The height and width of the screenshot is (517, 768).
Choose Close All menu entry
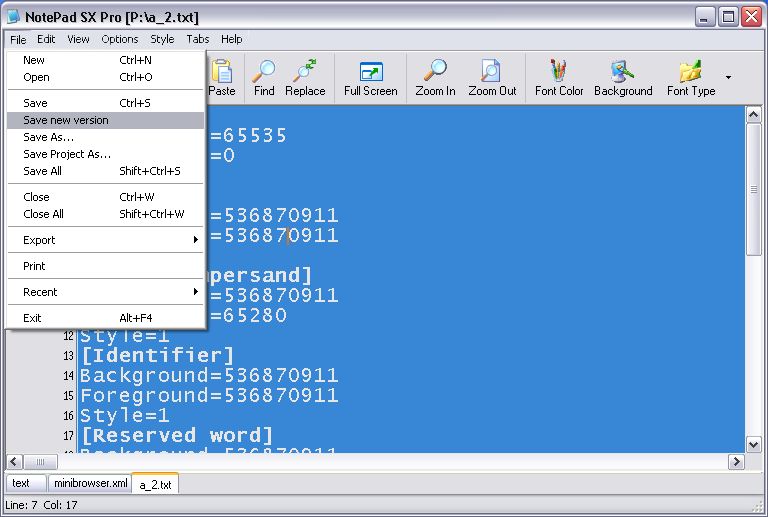click(x=105, y=214)
